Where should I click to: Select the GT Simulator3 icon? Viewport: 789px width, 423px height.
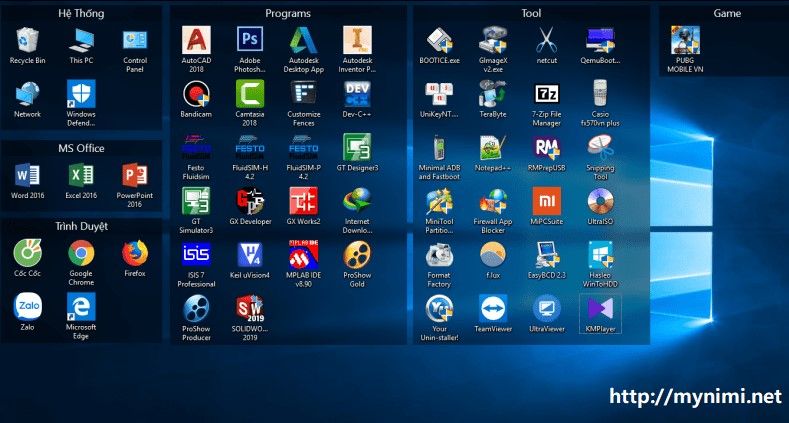196,202
